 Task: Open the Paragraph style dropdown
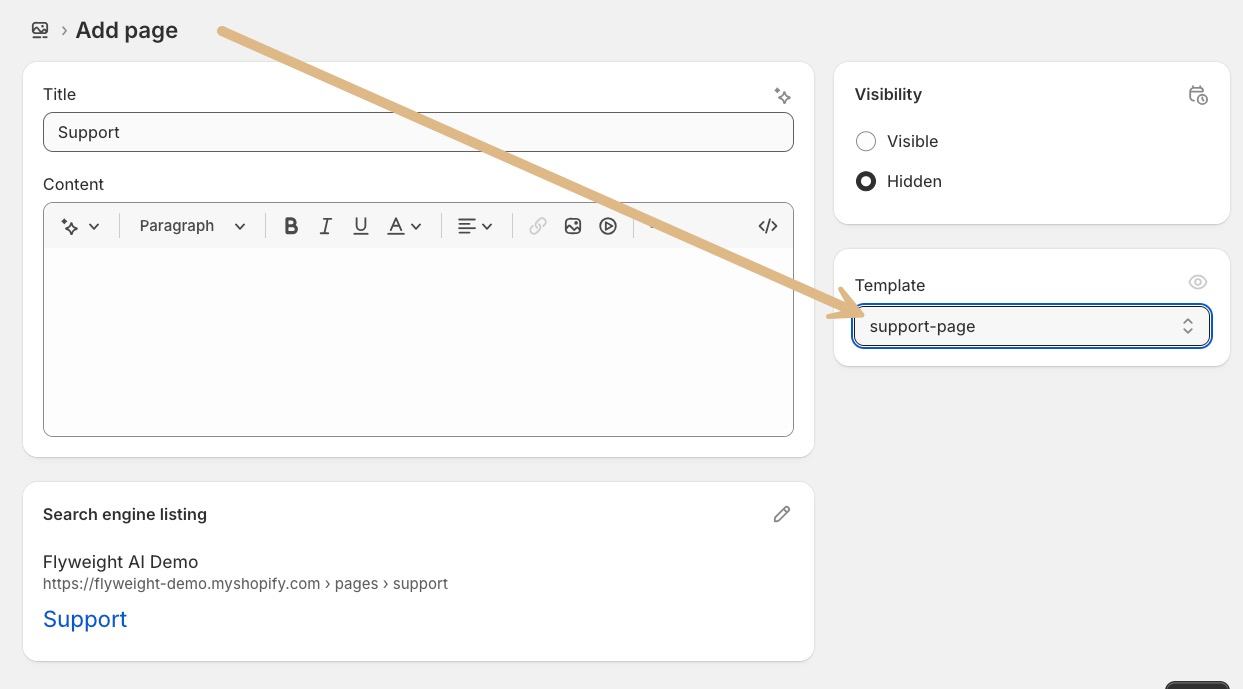point(192,226)
